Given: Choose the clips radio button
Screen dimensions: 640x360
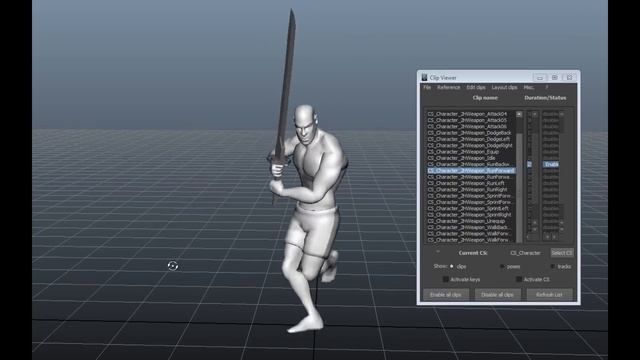Looking at the screenshot, I should click(x=451, y=266).
